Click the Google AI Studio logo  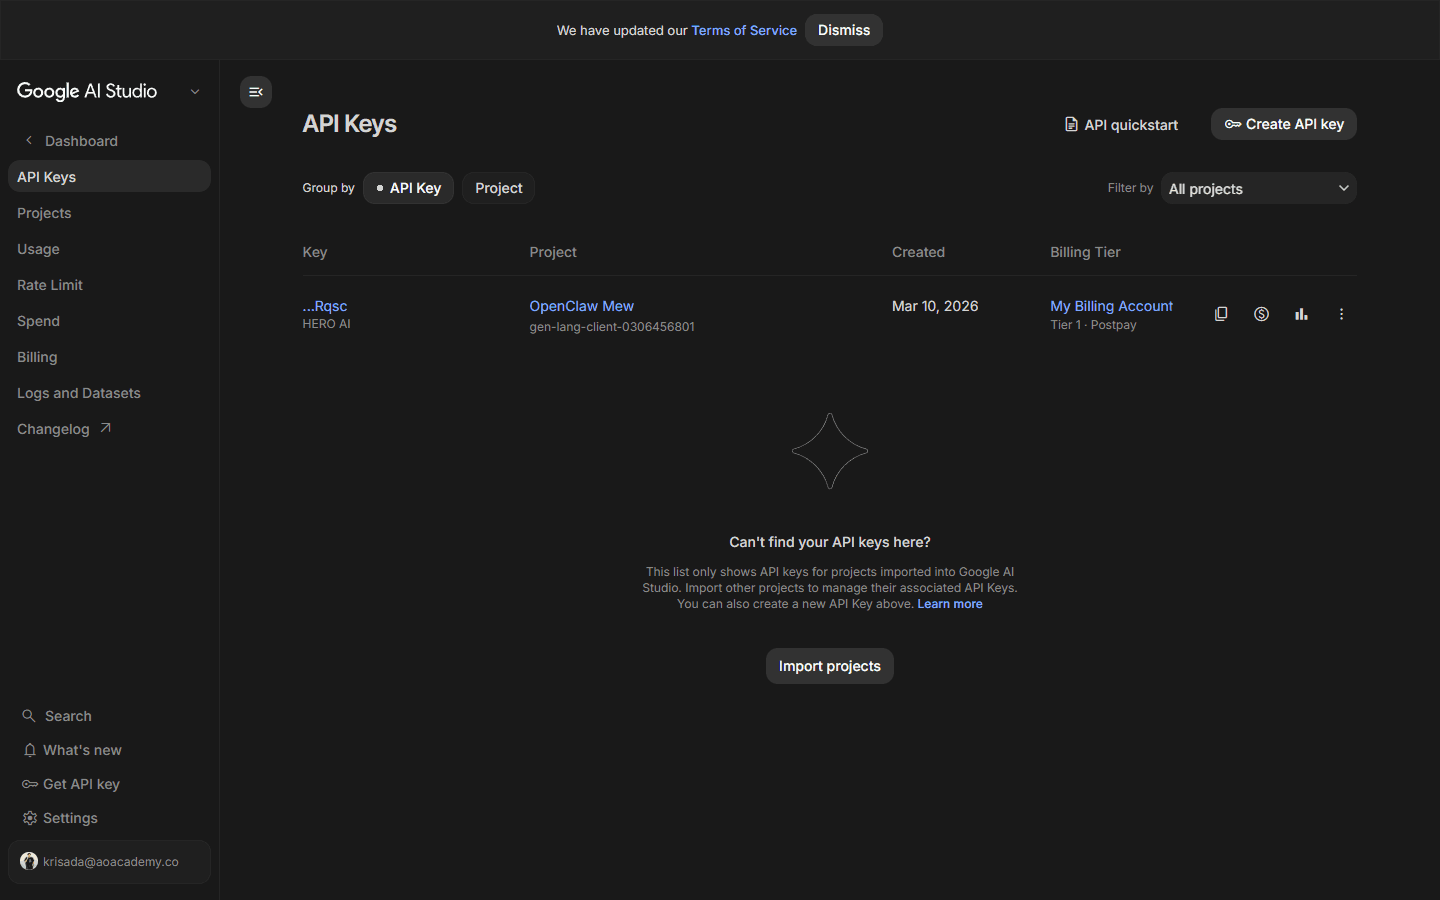(x=87, y=91)
